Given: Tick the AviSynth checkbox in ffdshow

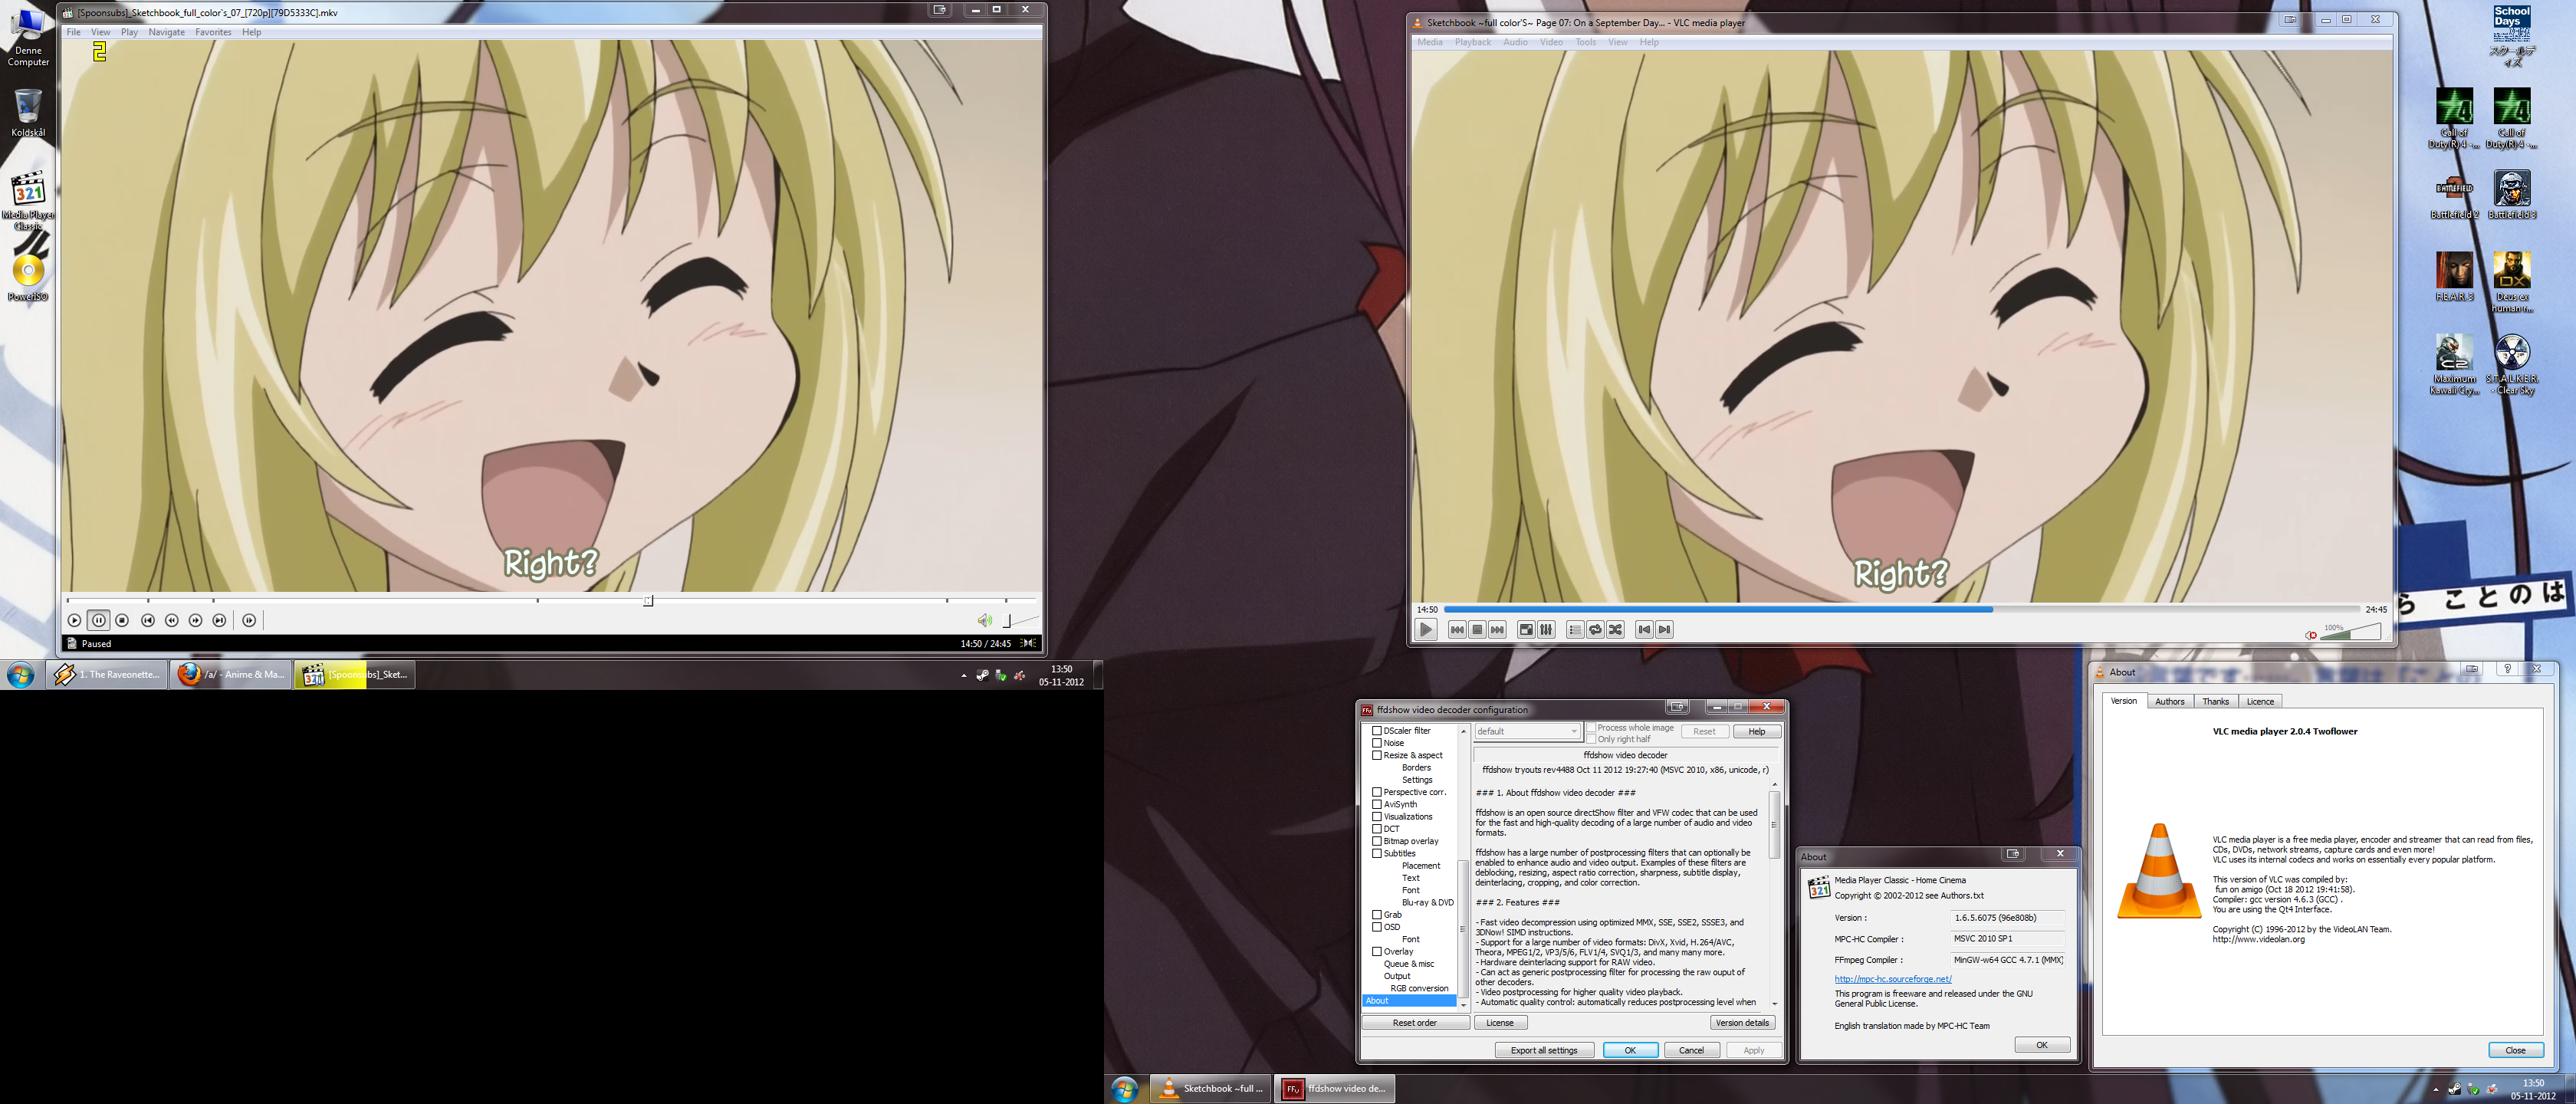Looking at the screenshot, I should tap(1377, 804).
